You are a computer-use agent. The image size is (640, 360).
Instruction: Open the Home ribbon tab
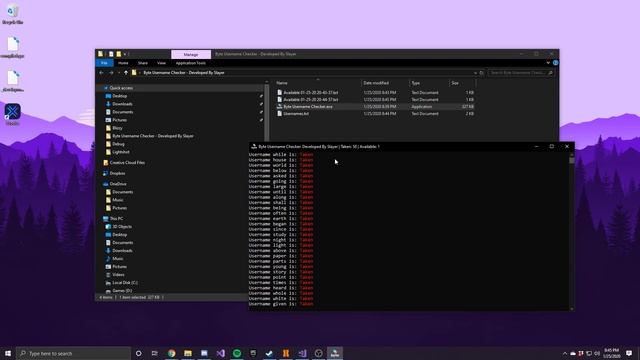pyautogui.click(x=123, y=63)
